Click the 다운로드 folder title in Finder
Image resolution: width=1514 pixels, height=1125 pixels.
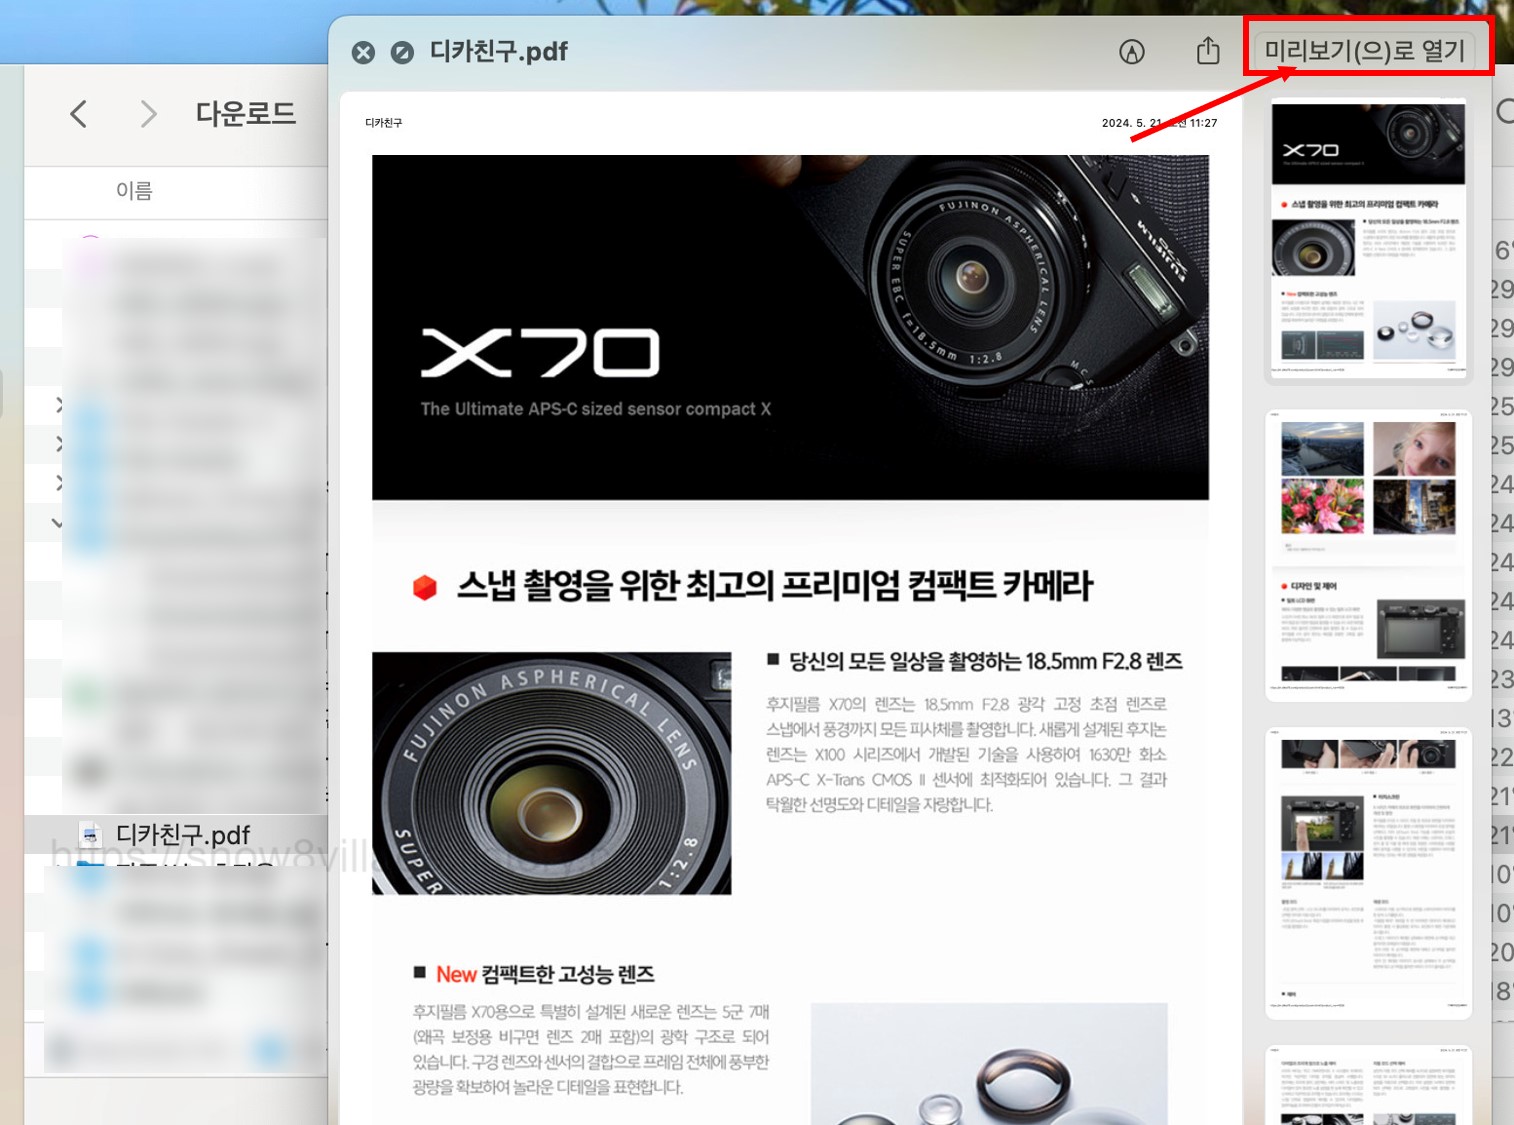pyautogui.click(x=245, y=114)
